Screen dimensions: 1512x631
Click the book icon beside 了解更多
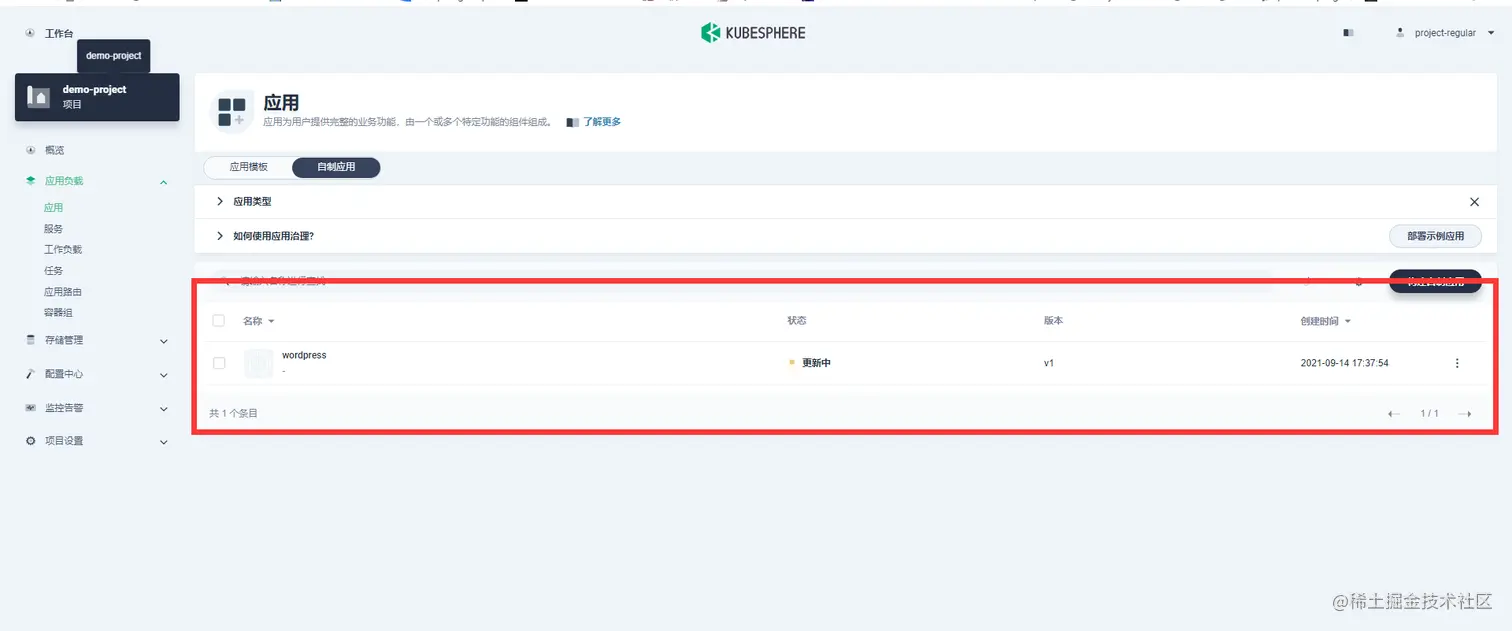tap(572, 122)
